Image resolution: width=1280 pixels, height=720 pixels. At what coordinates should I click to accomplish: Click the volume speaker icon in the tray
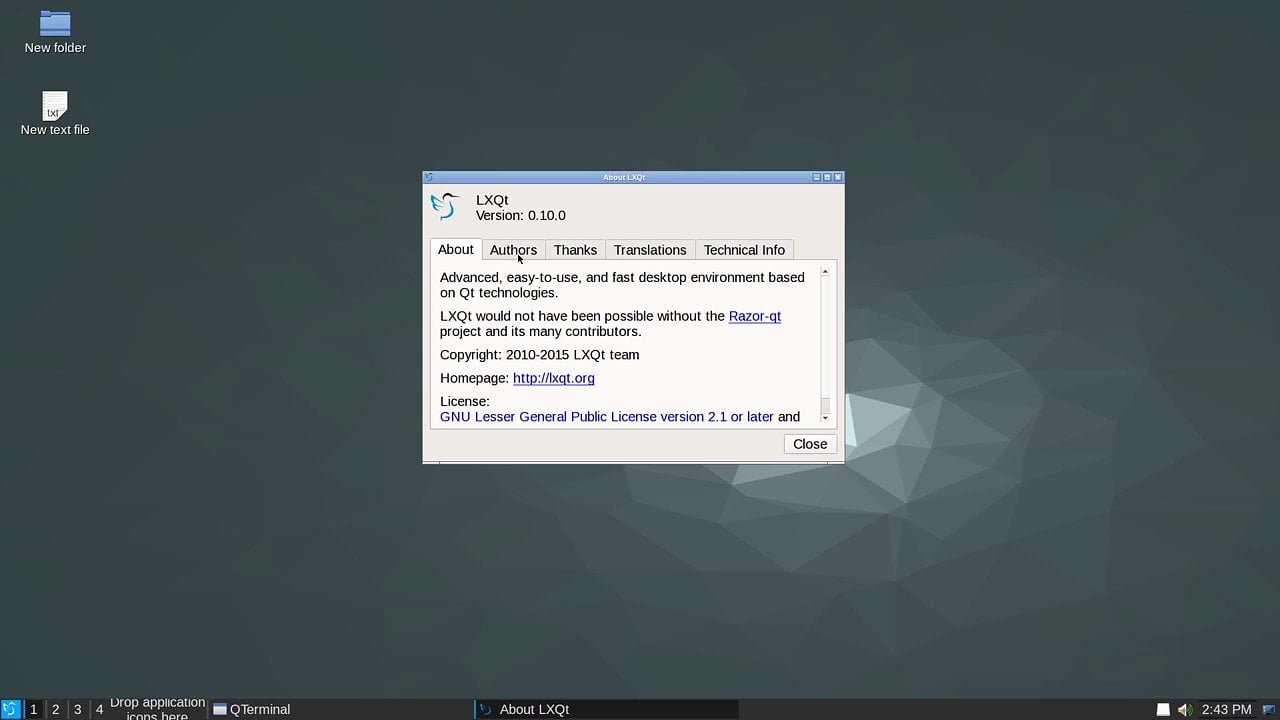(1184, 708)
